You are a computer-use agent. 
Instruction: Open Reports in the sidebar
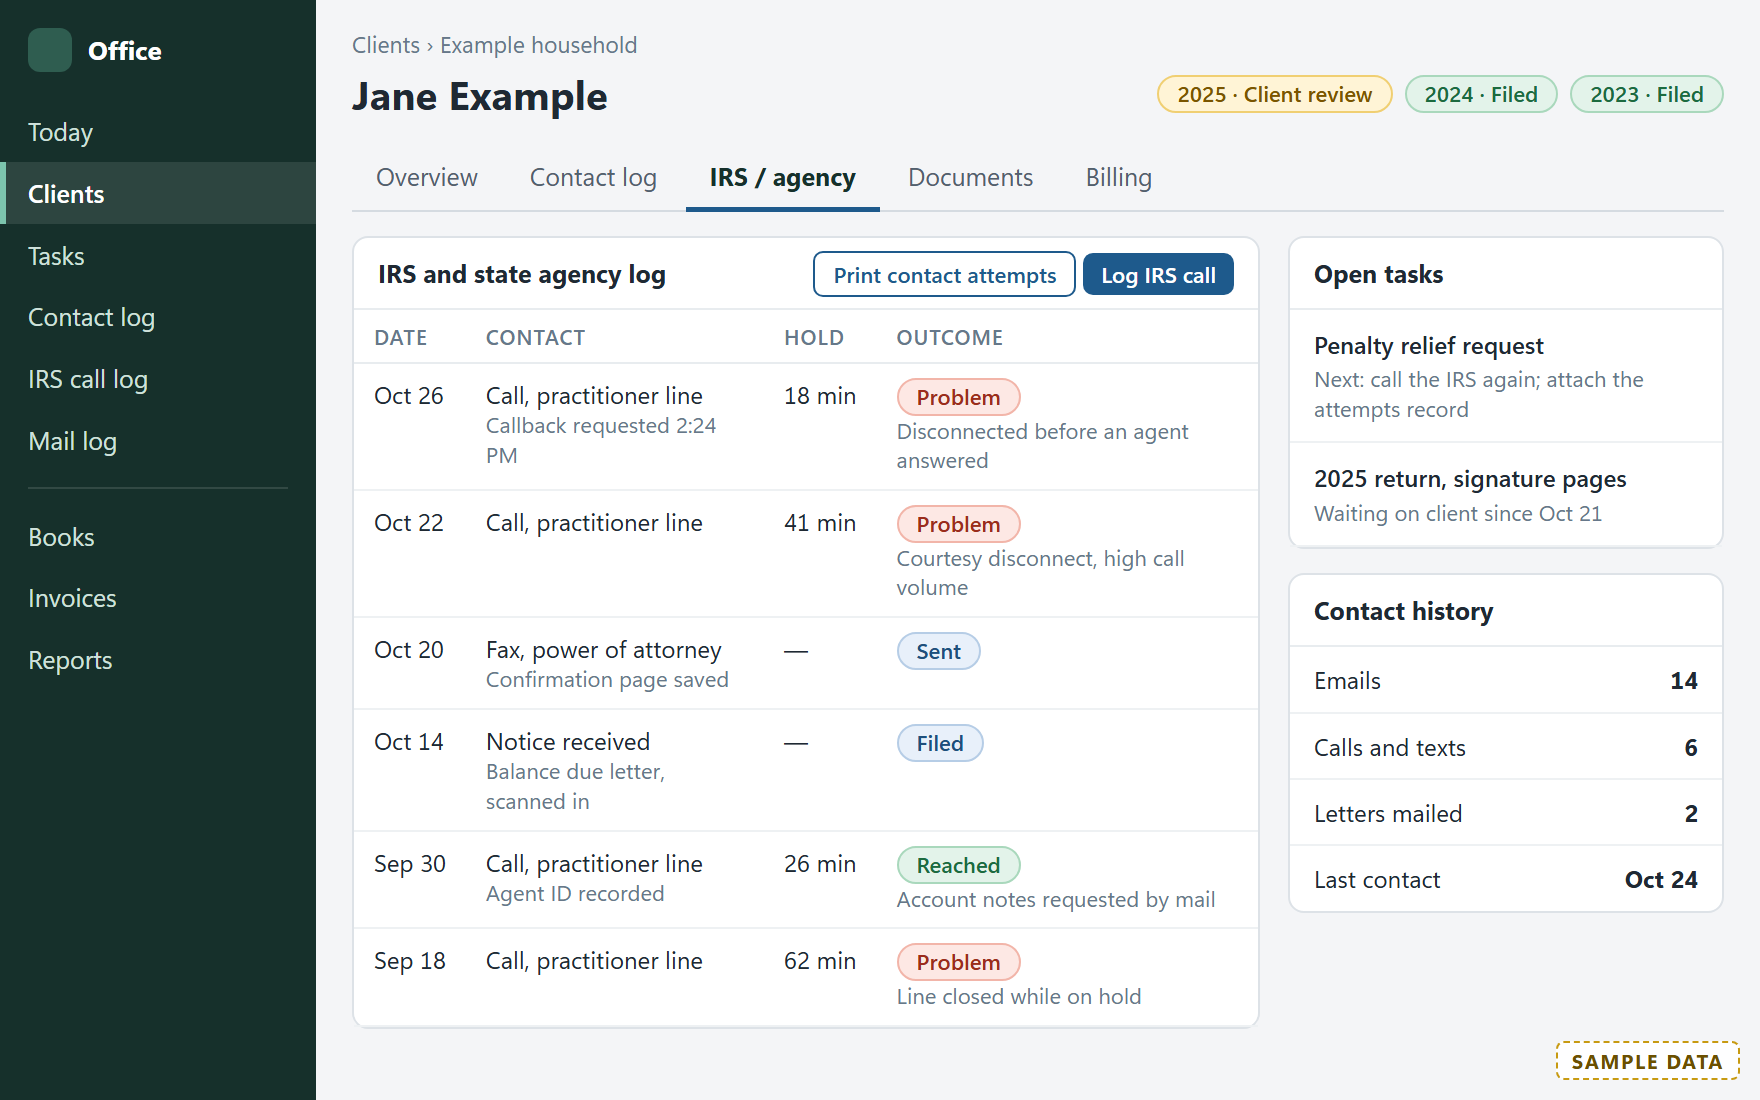(158, 661)
